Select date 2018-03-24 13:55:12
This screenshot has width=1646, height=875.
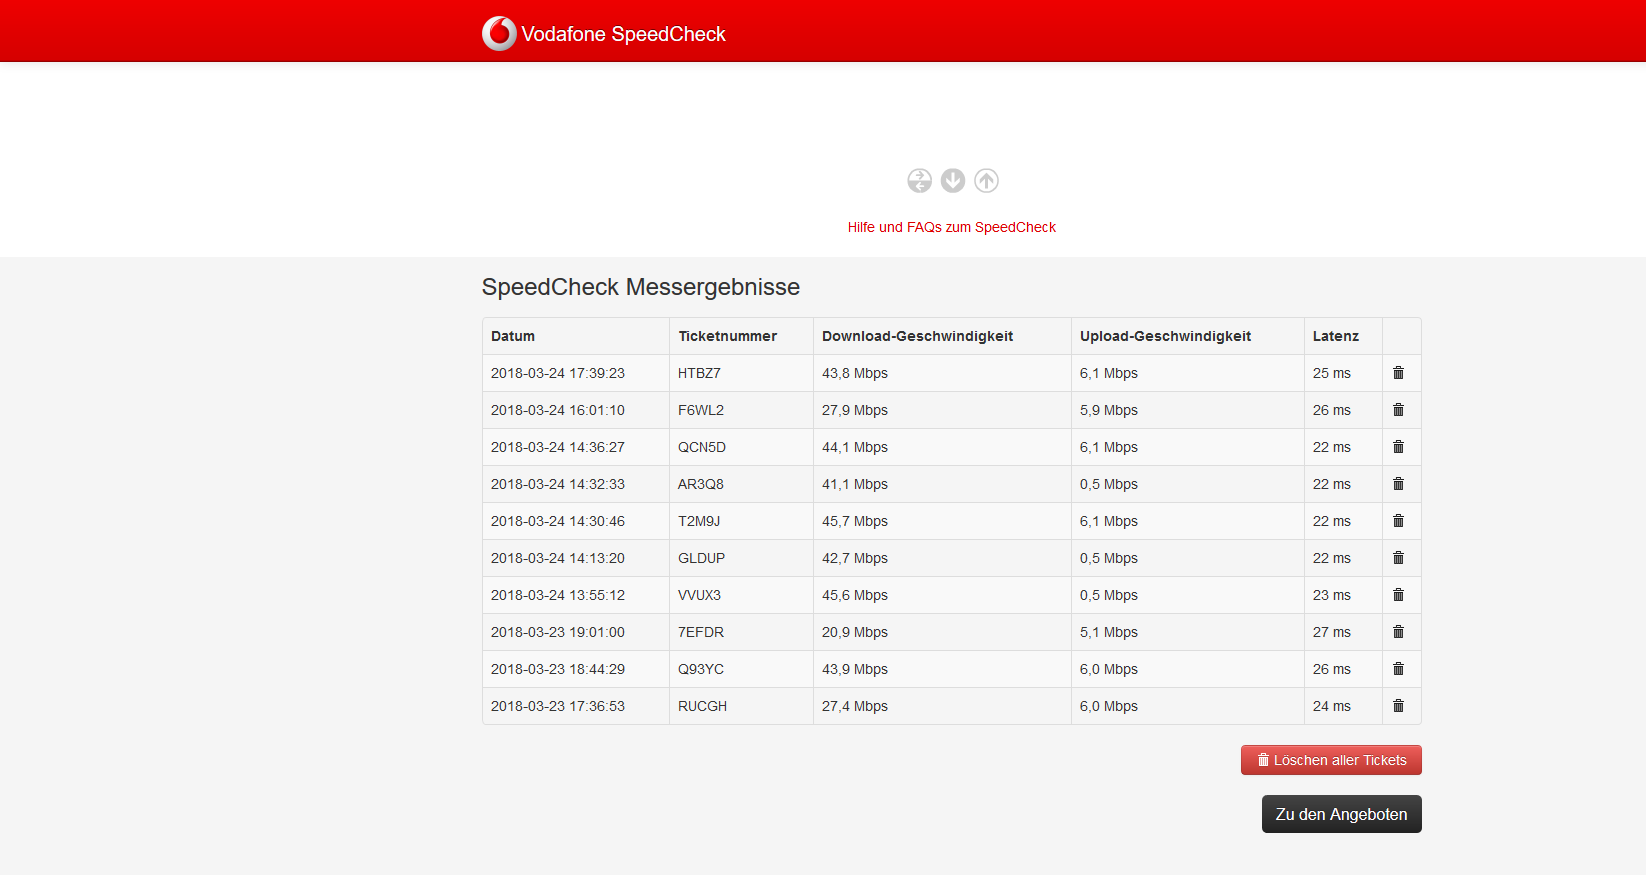558,595
